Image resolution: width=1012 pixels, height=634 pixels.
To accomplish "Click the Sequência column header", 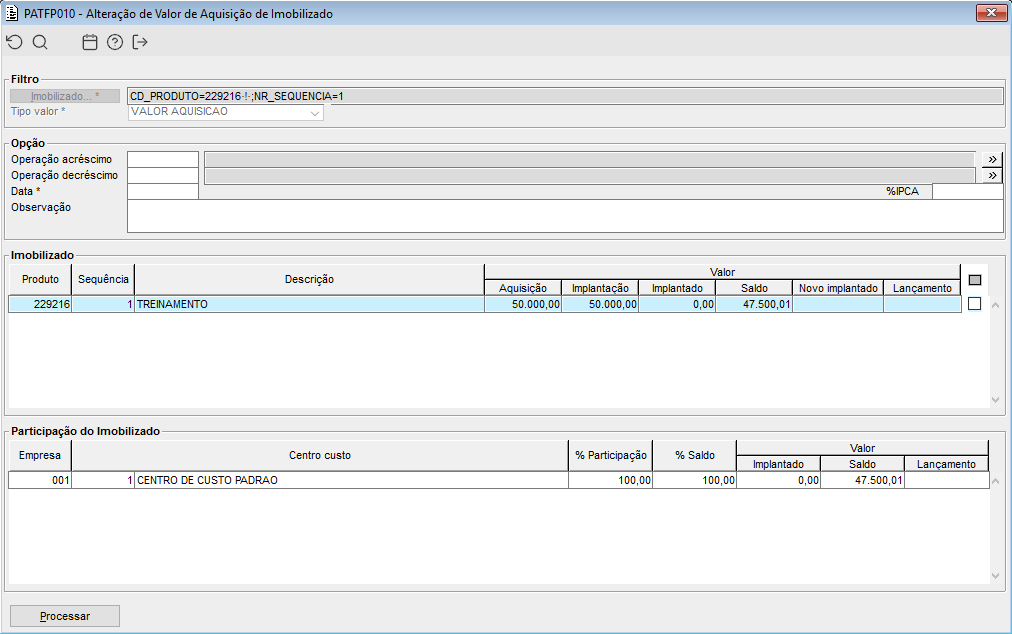I will click(103, 279).
